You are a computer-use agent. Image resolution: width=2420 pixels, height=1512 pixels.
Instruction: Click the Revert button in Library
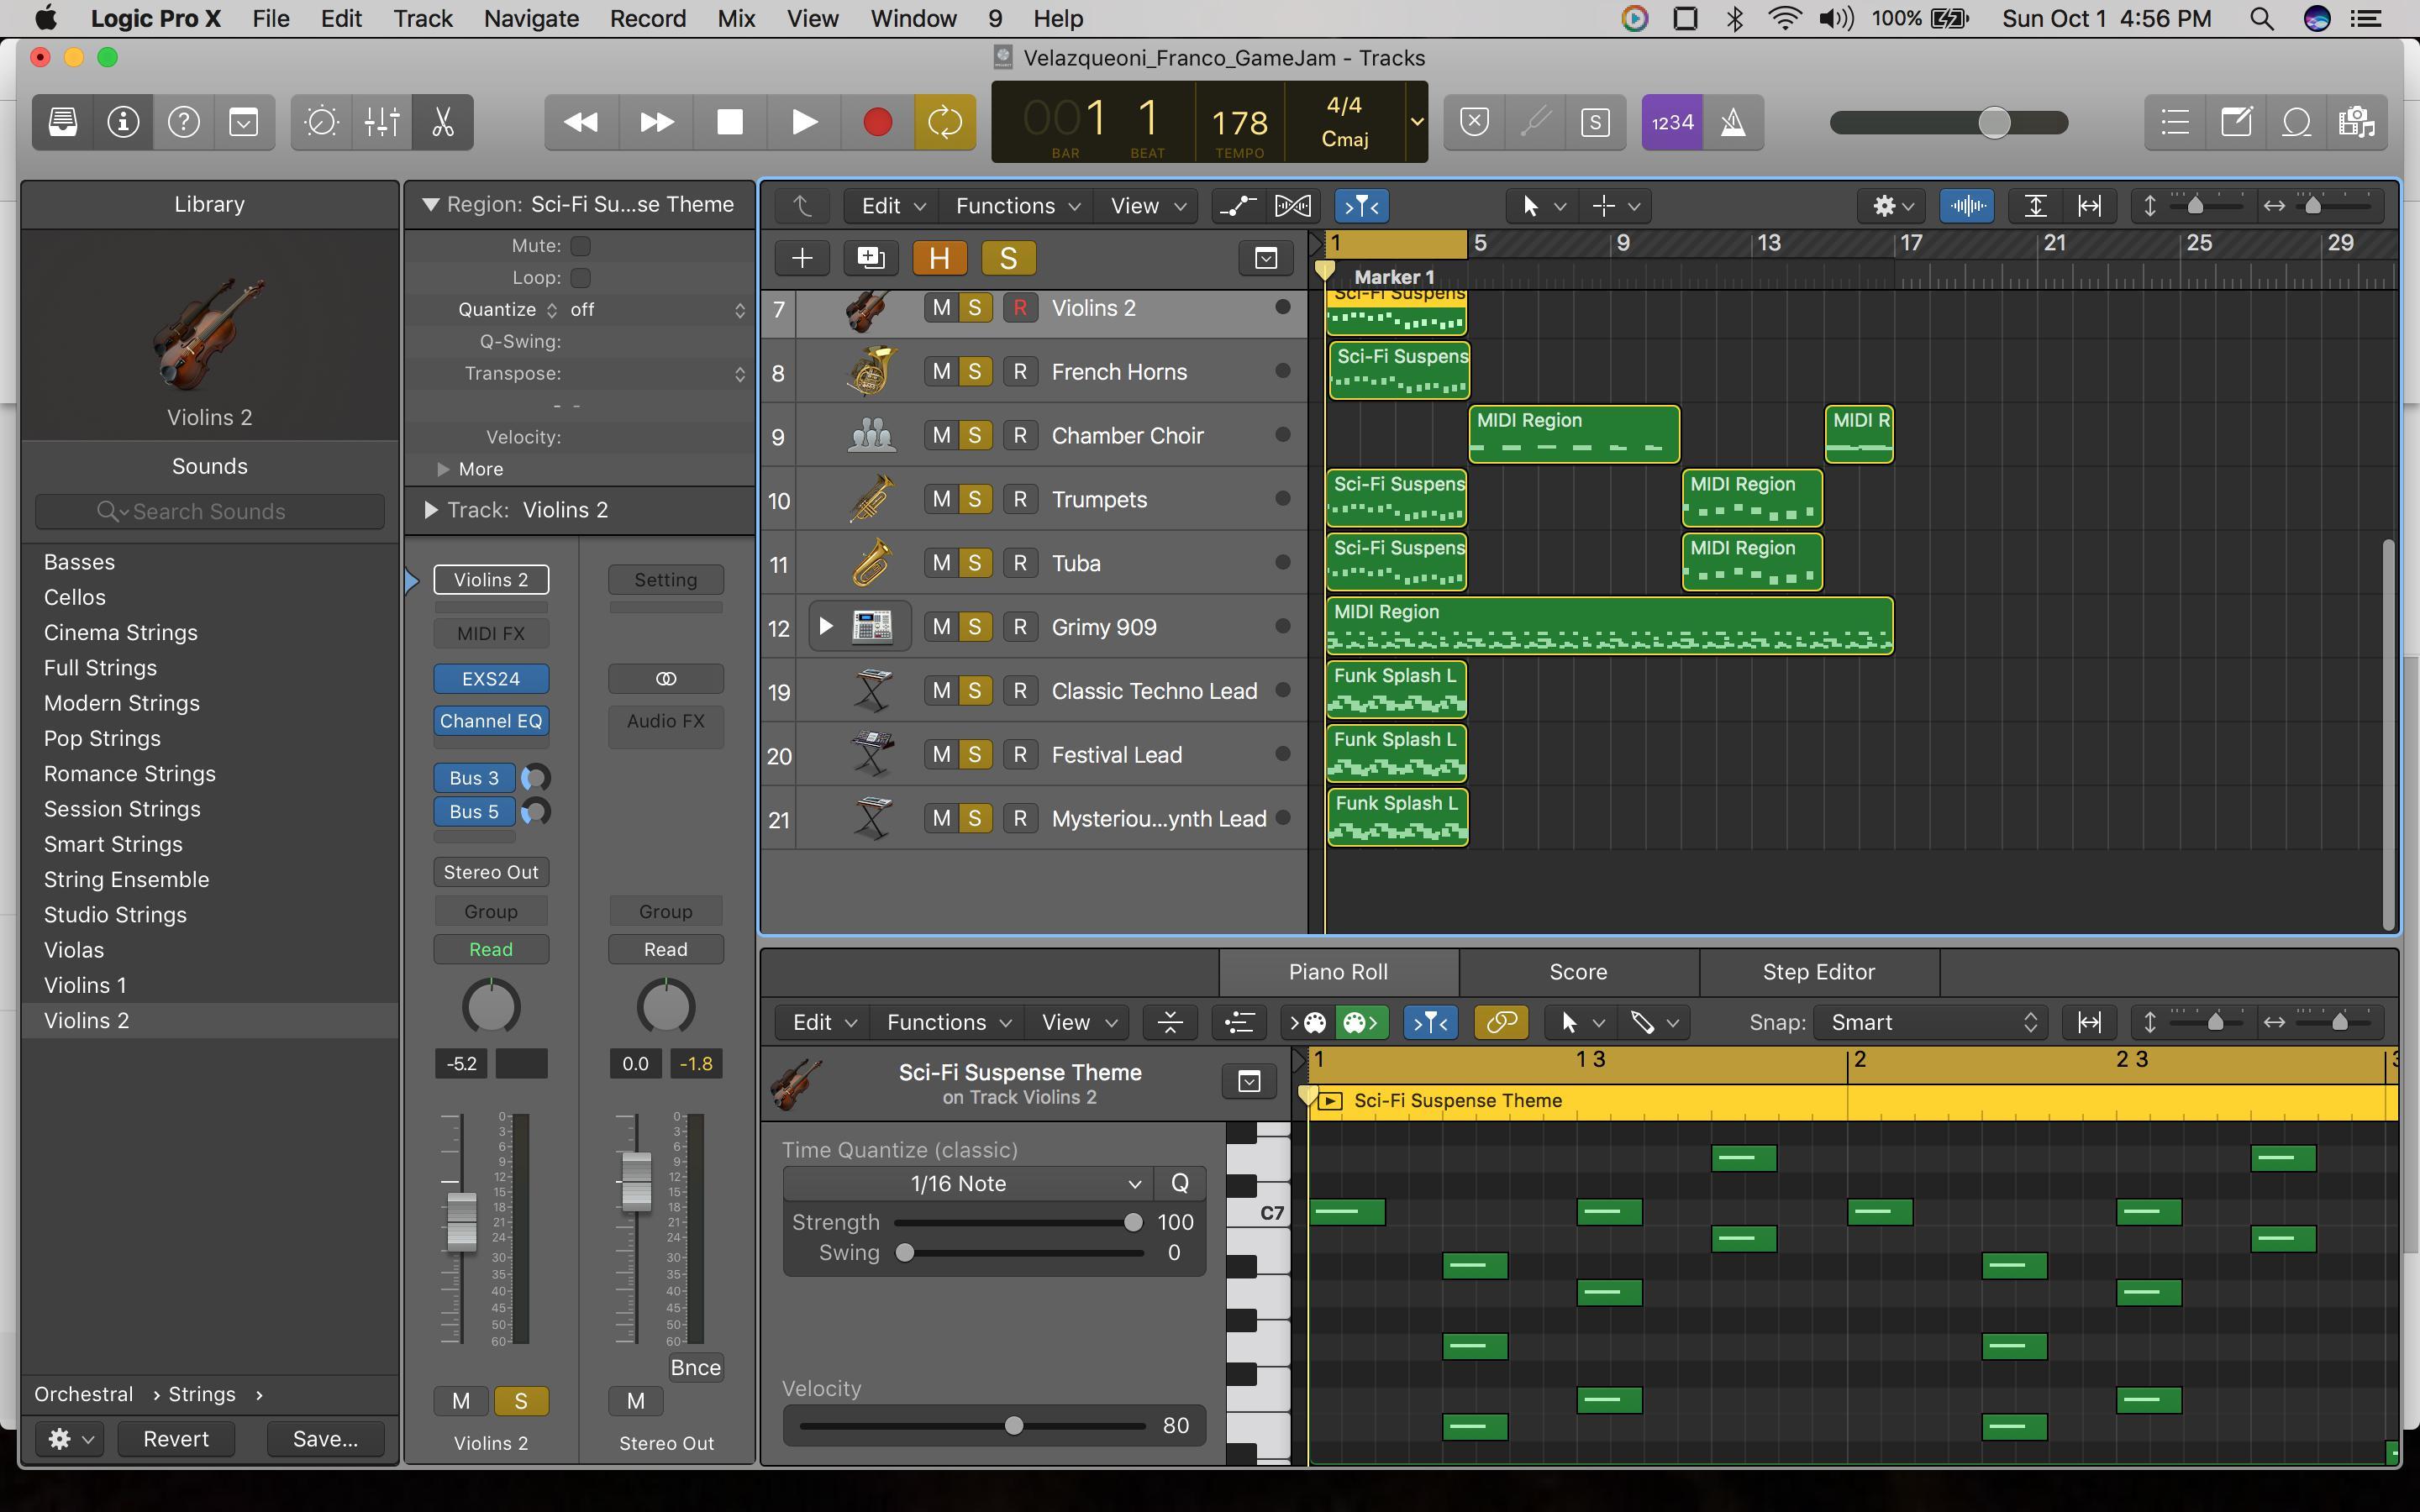coord(176,1439)
